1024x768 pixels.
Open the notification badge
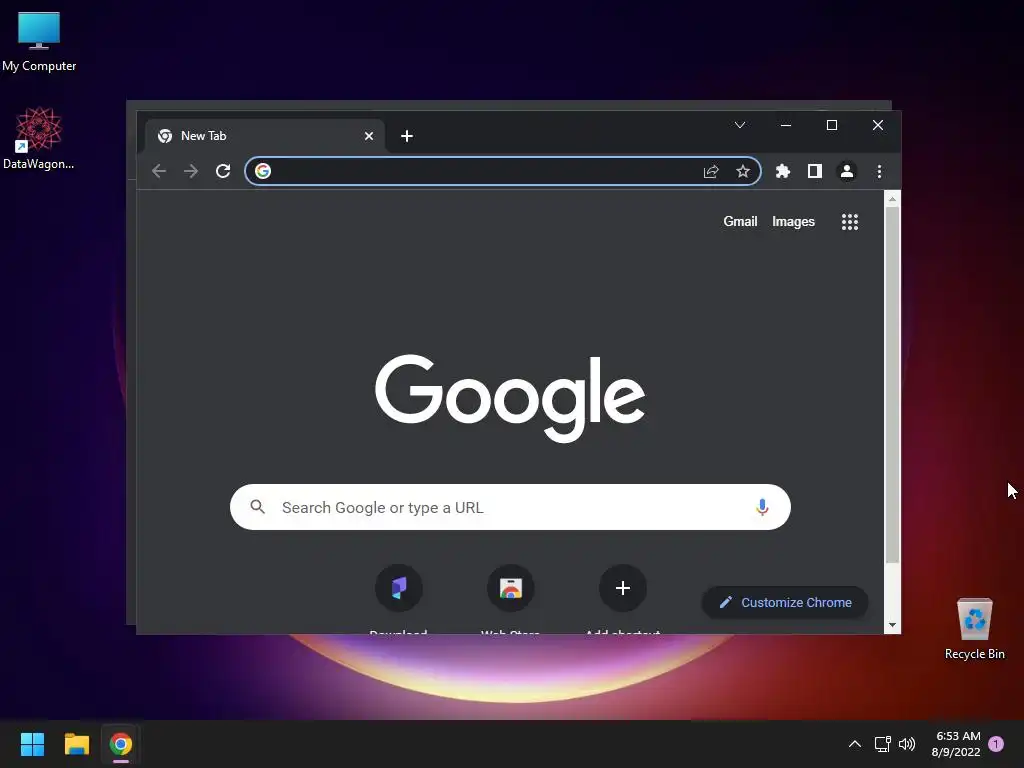point(996,744)
